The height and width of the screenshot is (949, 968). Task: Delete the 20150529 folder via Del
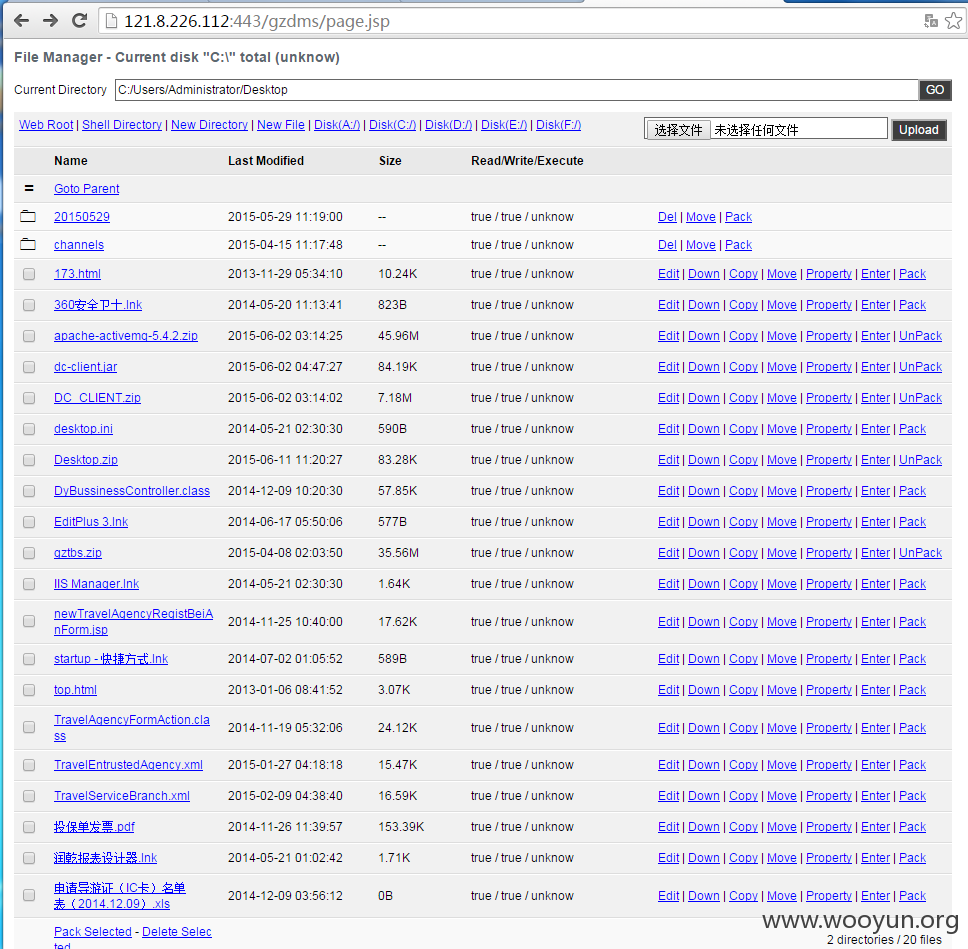[667, 217]
